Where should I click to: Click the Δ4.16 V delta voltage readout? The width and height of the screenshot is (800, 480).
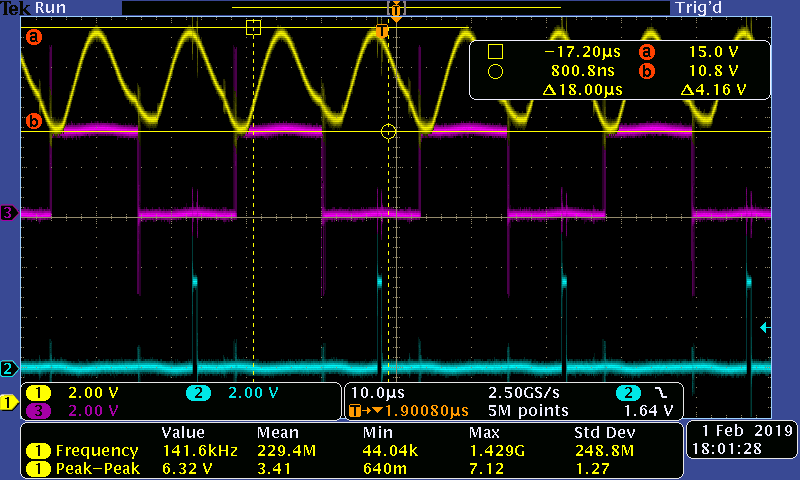pyautogui.click(x=713, y=90)
